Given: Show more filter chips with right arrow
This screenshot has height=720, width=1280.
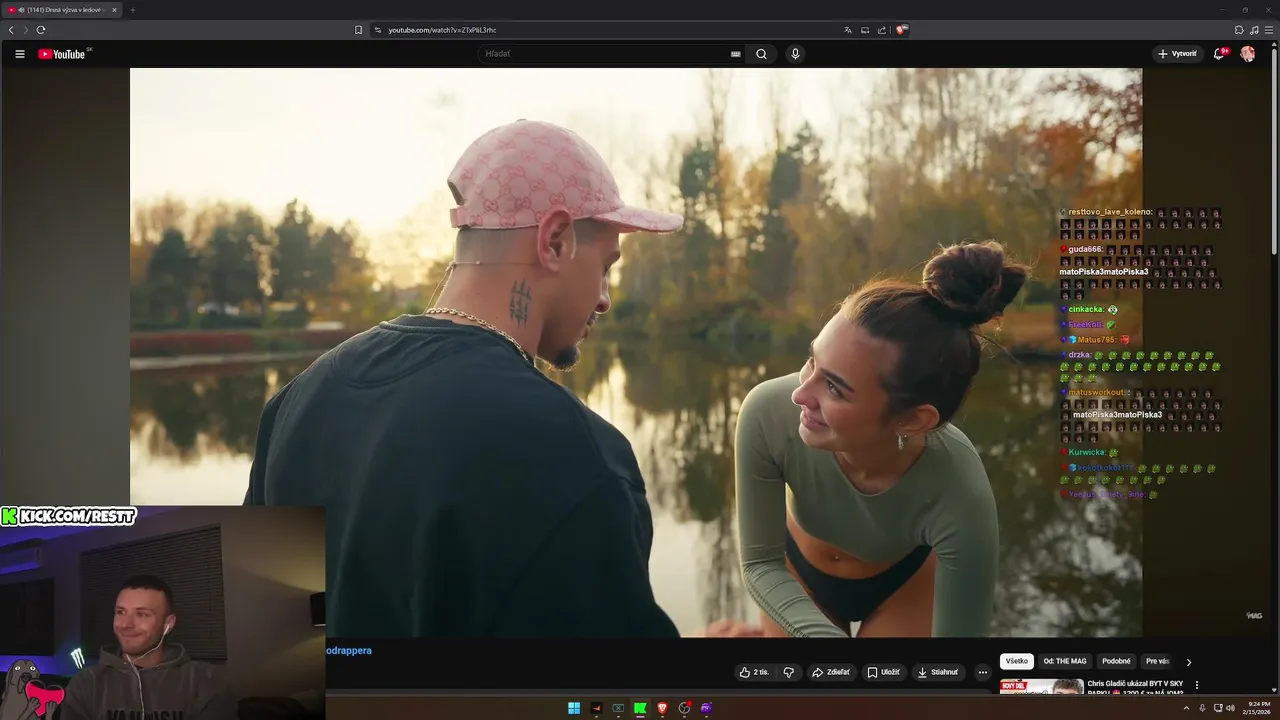Looking at the screenshot, I should [1188, 662].
